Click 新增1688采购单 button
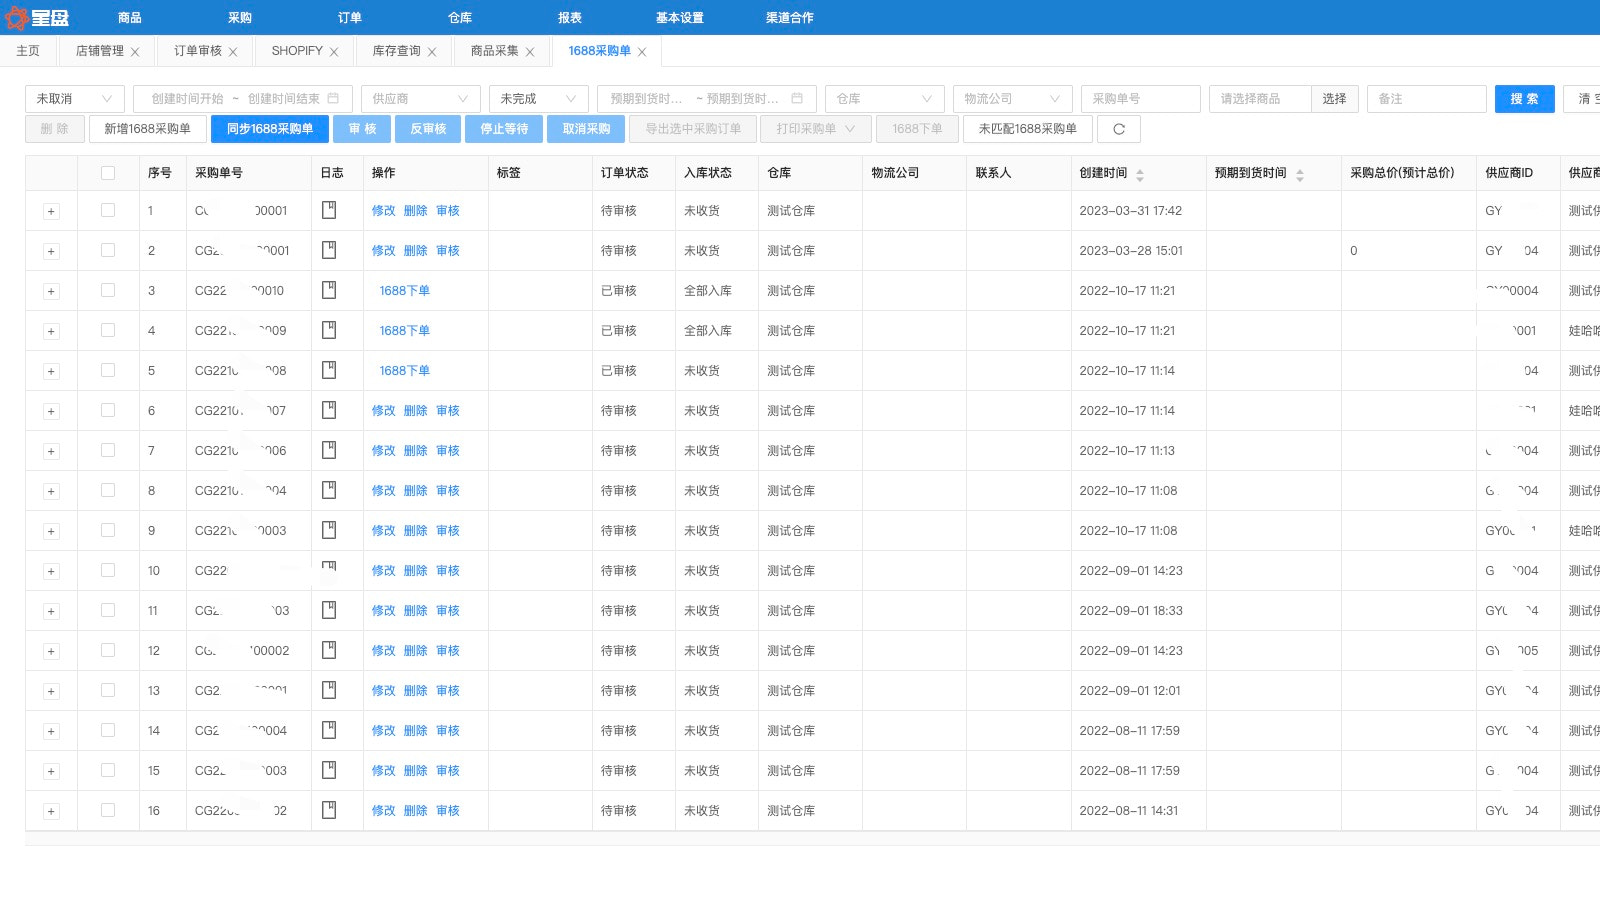The width and height of the screenshot is (1600, 900). (x=147, y=129)
